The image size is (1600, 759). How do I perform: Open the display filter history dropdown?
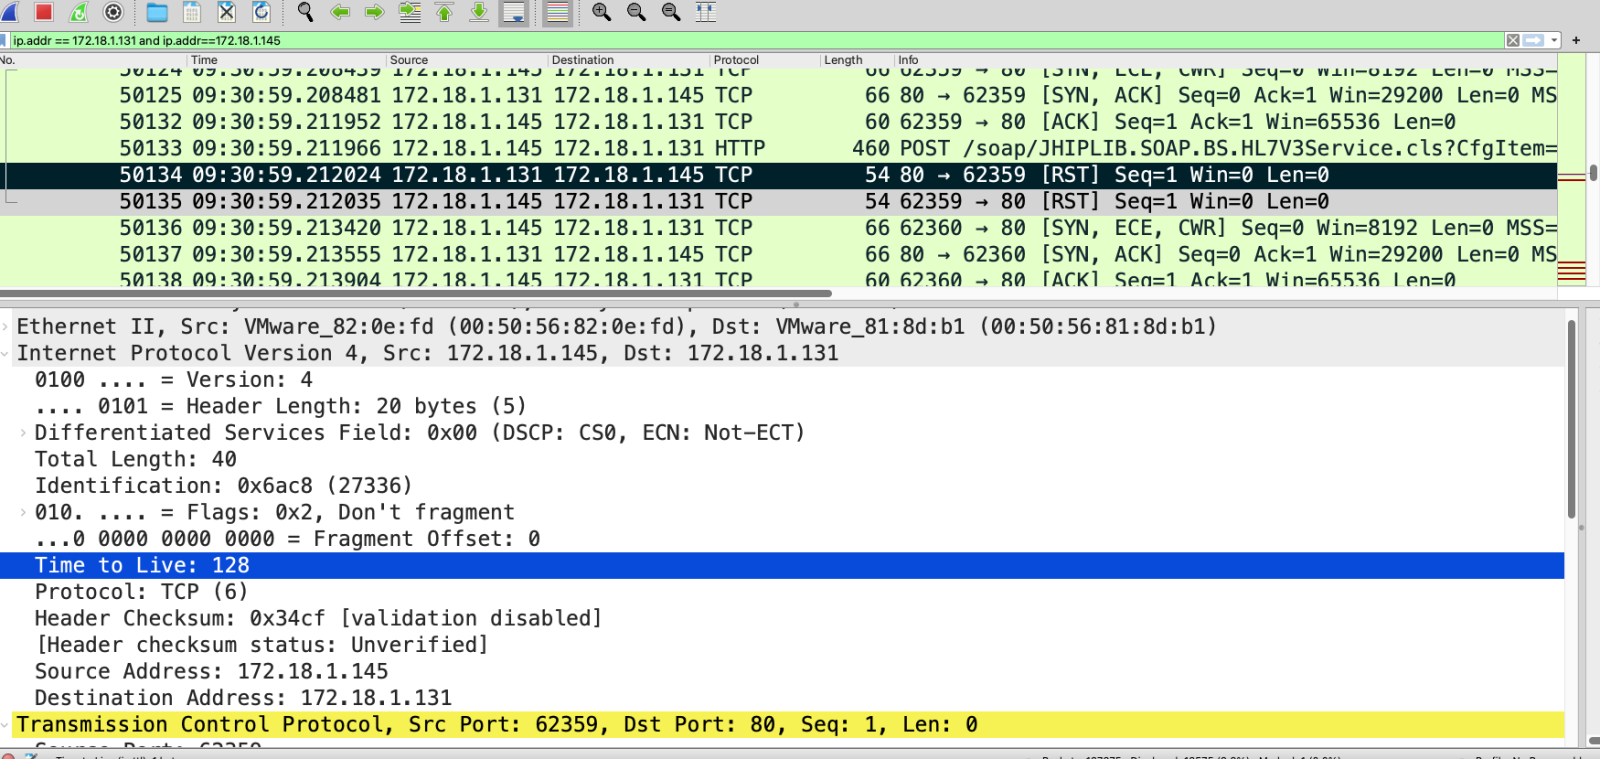(x=1554, y=40)
